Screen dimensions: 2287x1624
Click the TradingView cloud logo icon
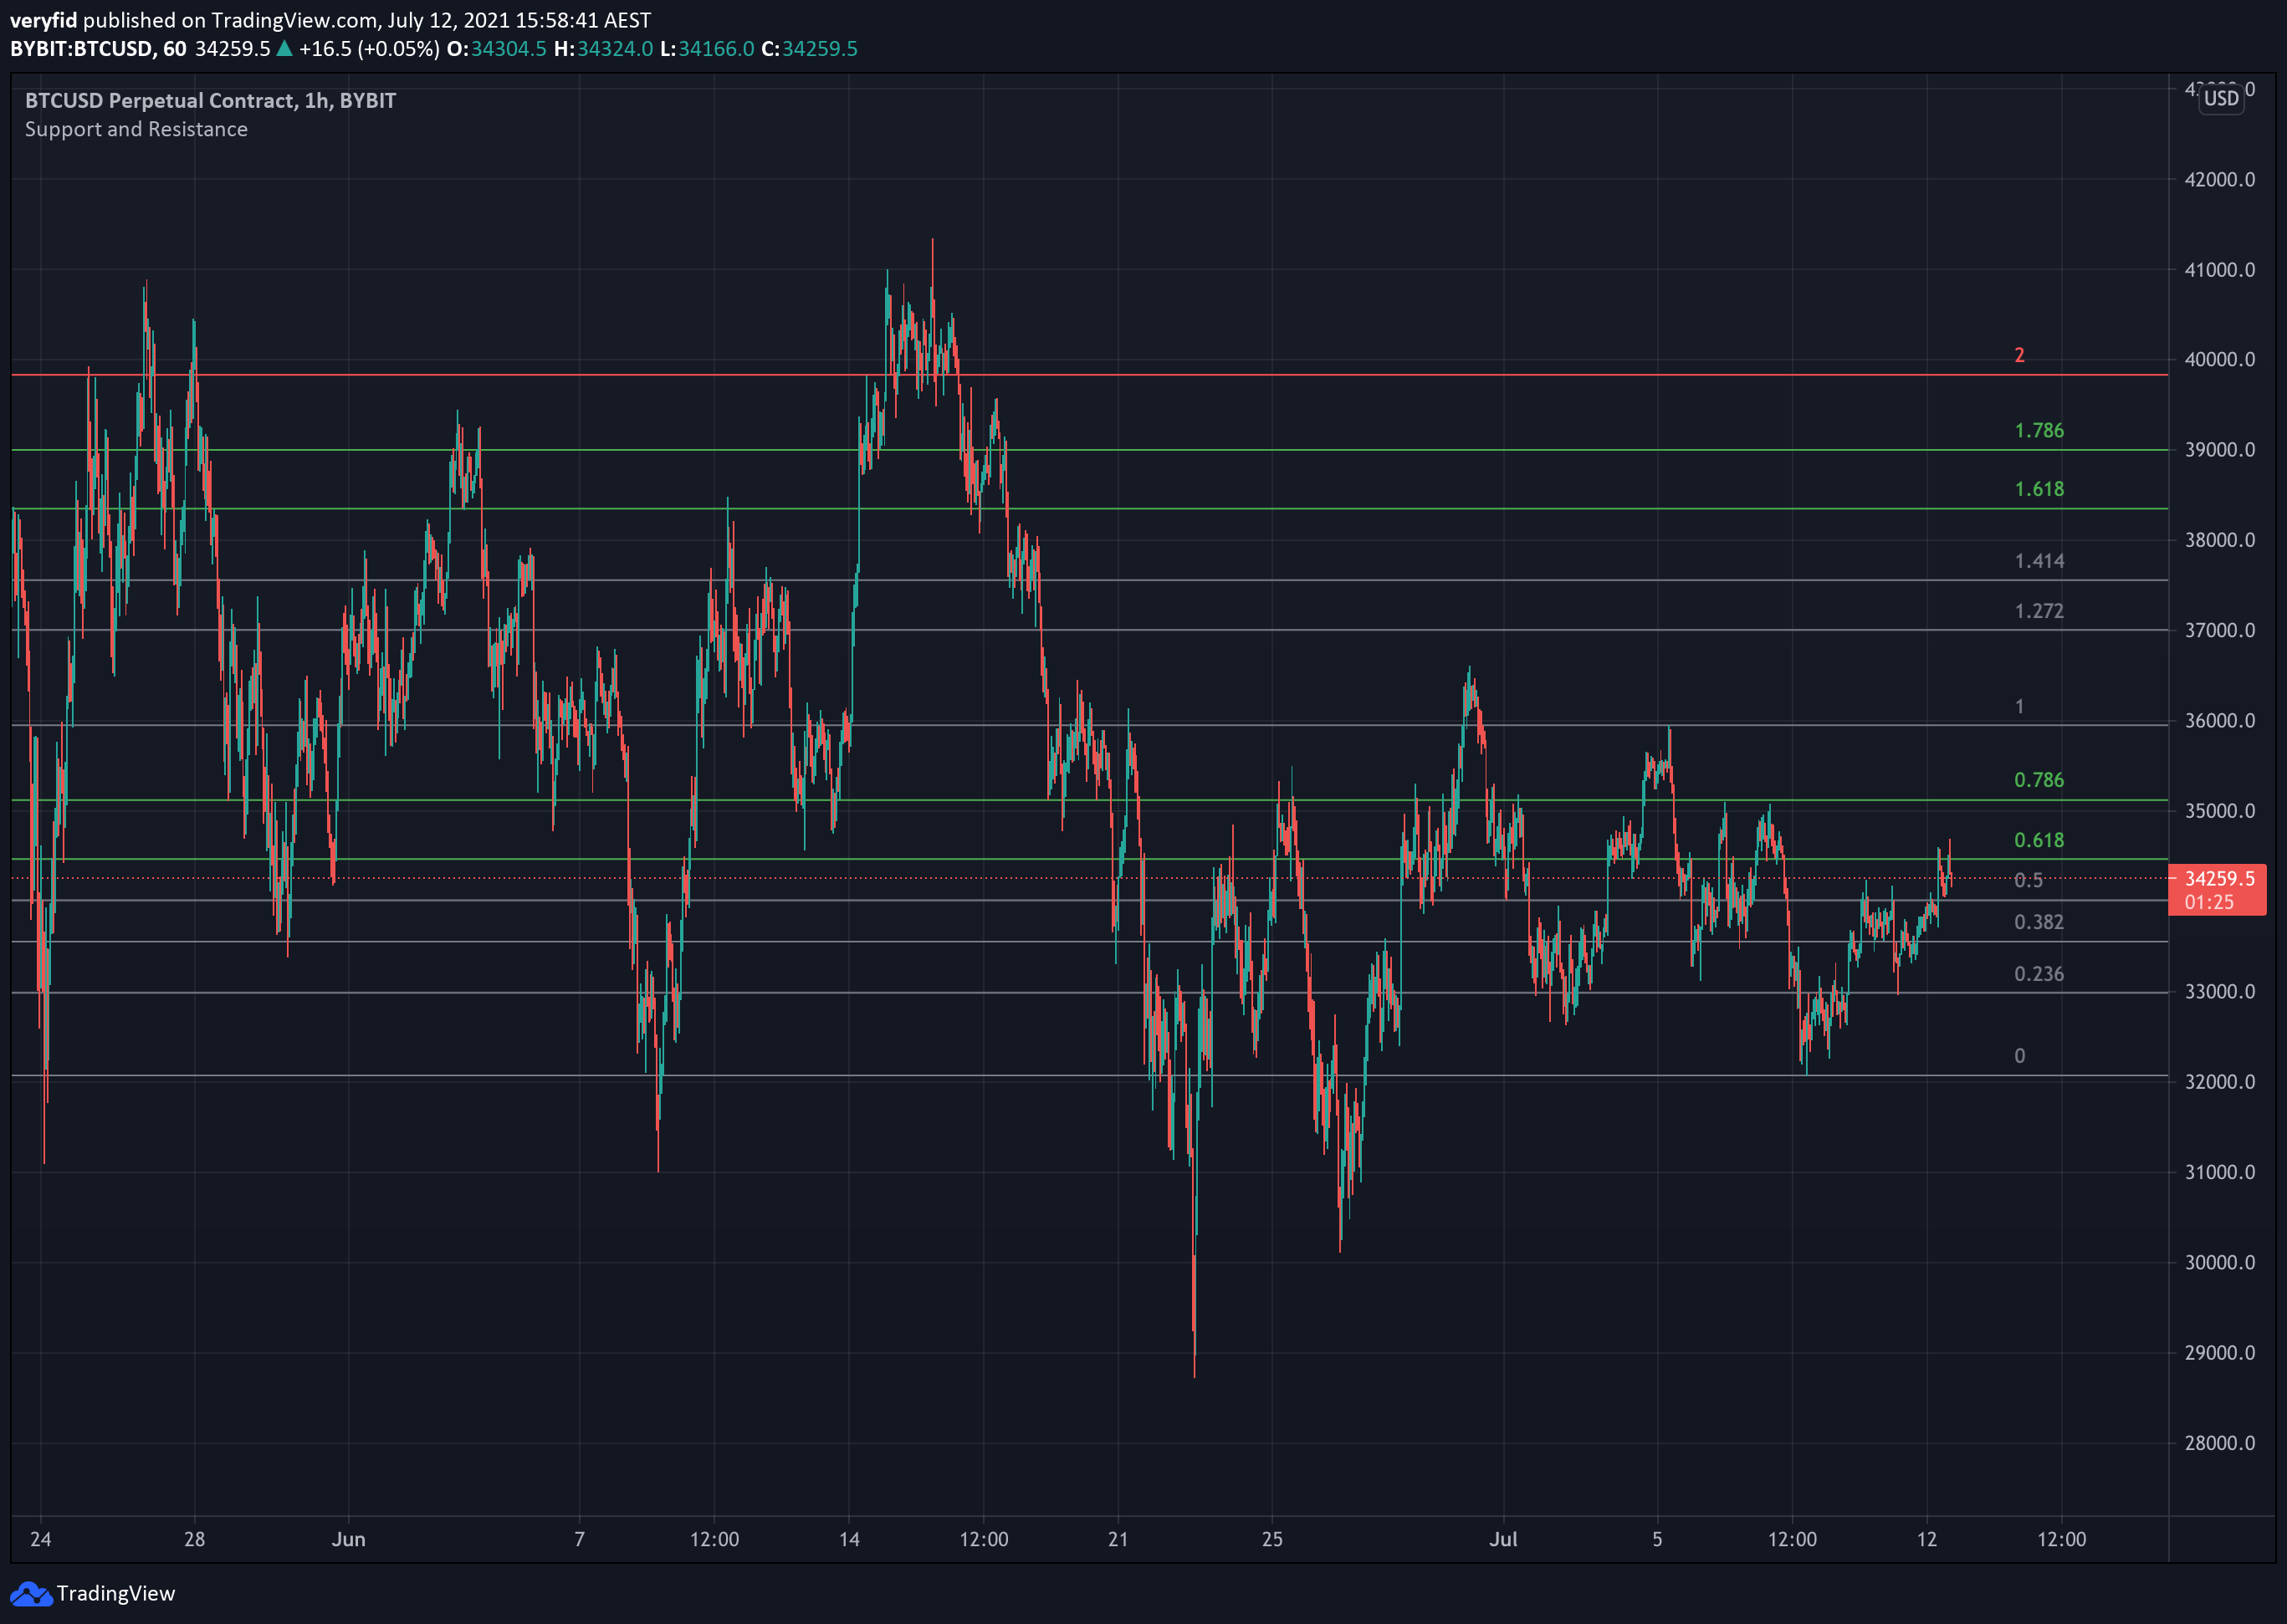pyautogui.click(x=30, y=1593)
